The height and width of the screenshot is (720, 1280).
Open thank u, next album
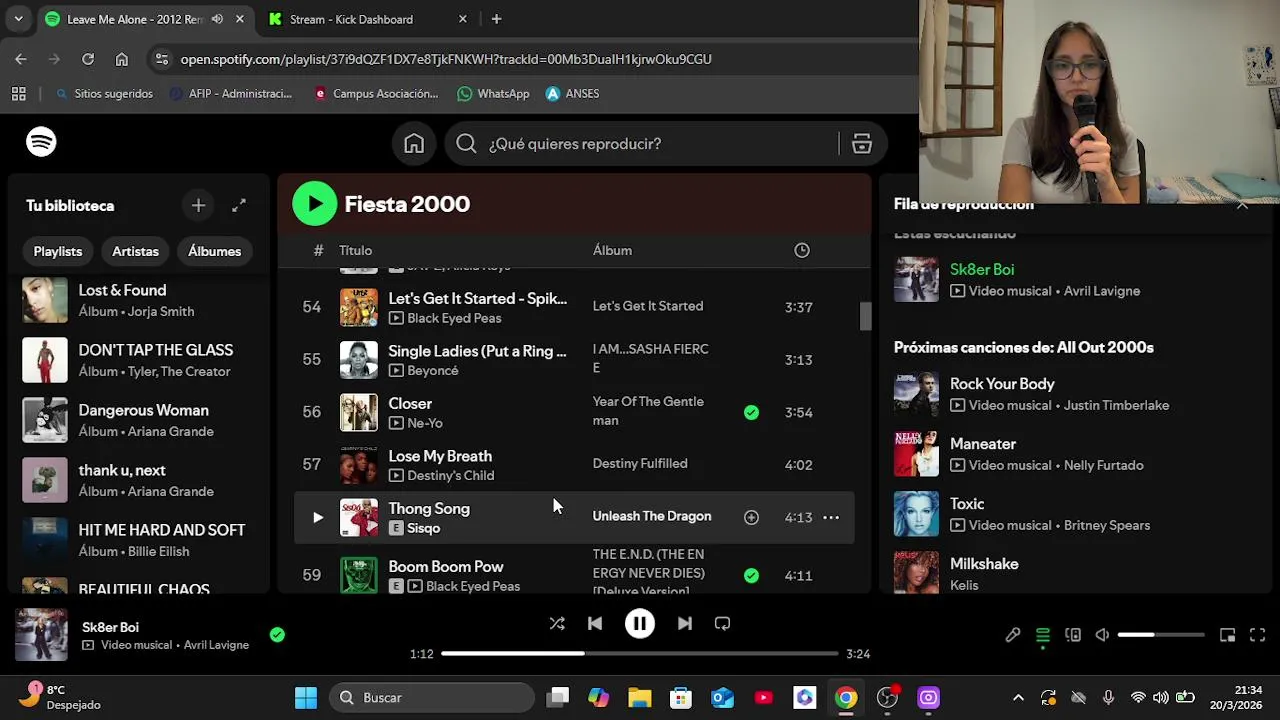(x=140, y=480)
